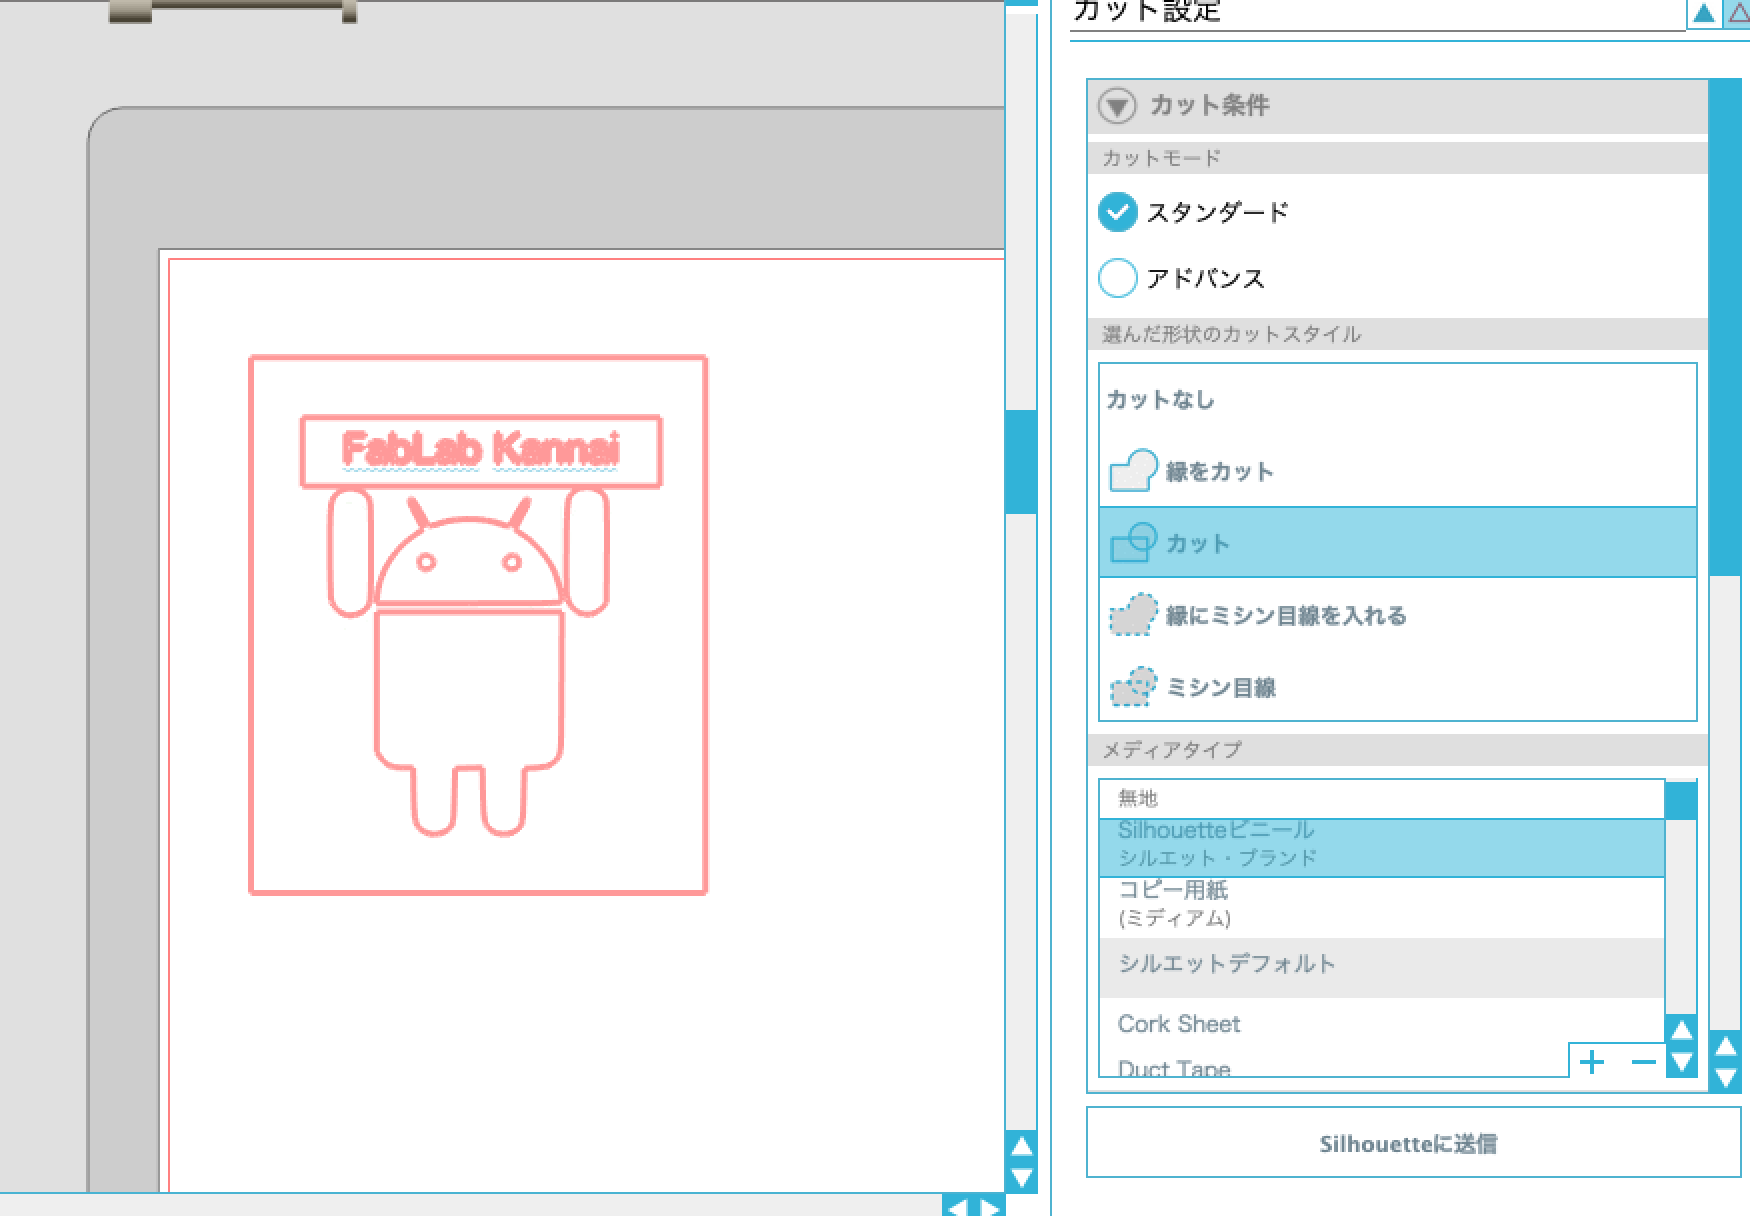Click the cut settings panel scroll-down arrow
The image size is (1750, 1216).
[x=1725, y=1077]
